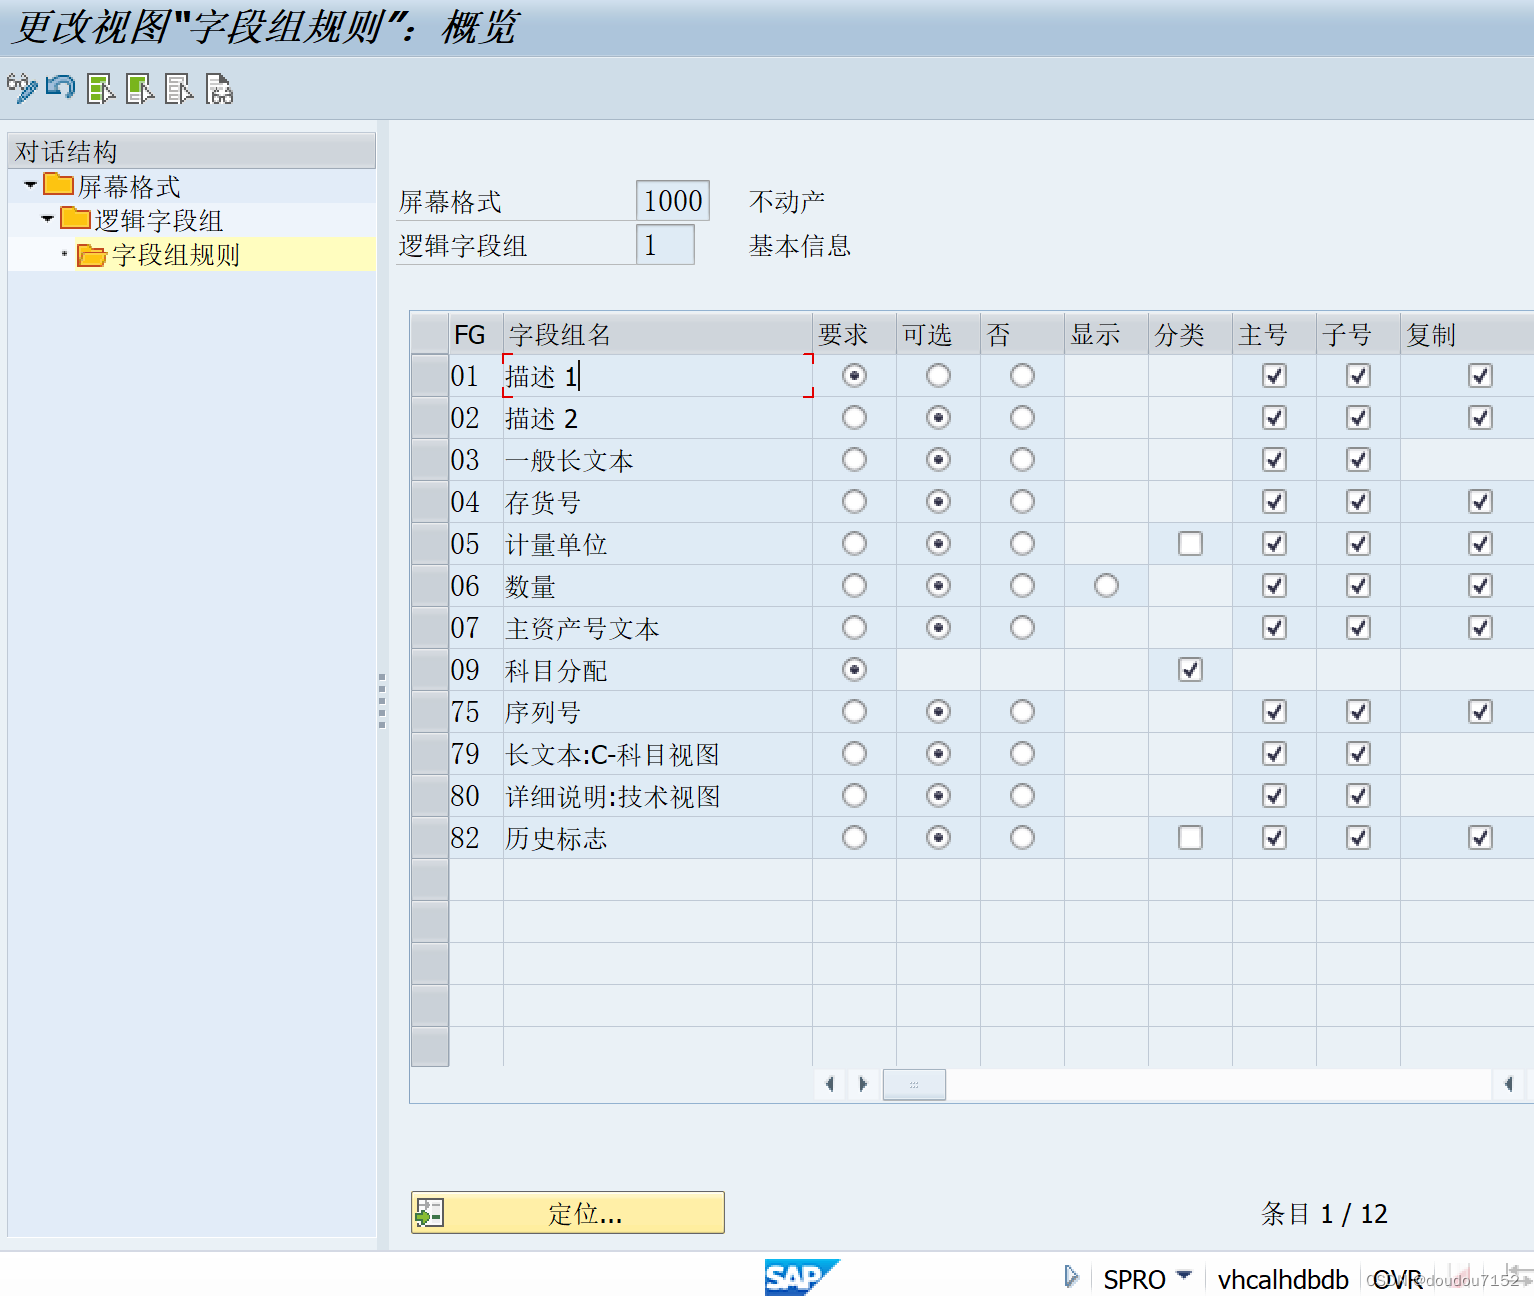Click the Select Block toolbar icon
The width and height of the screenshot is (1534, 1296).
click(139, 89)
